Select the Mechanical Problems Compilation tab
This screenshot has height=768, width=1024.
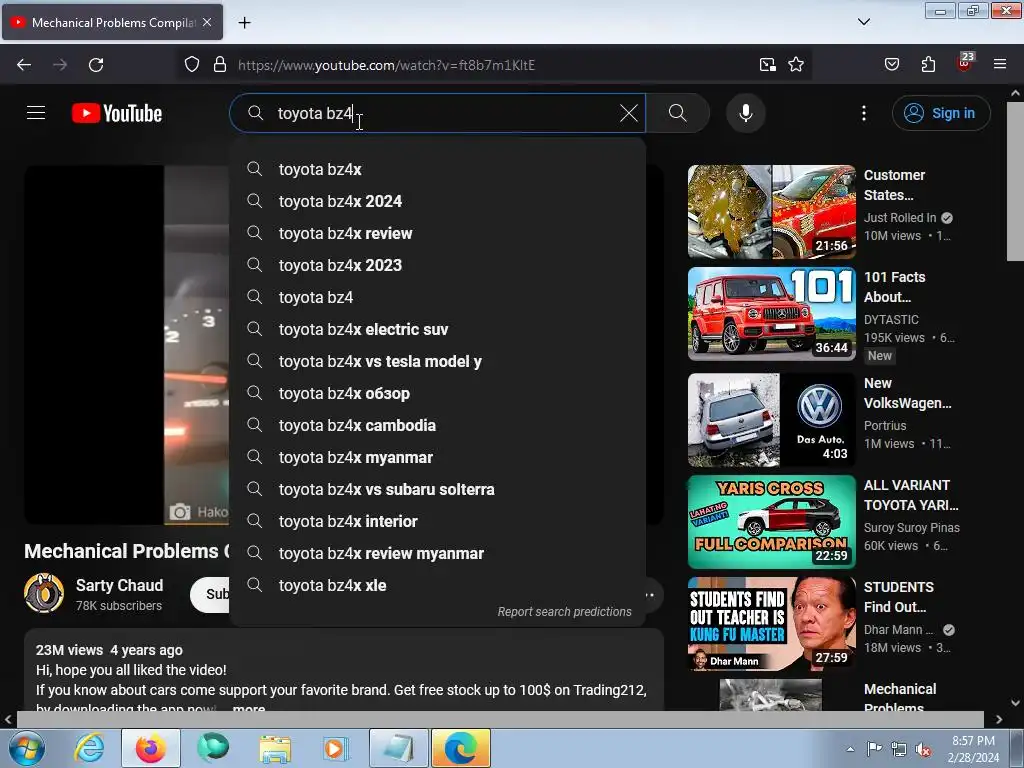tap(112, 22)
